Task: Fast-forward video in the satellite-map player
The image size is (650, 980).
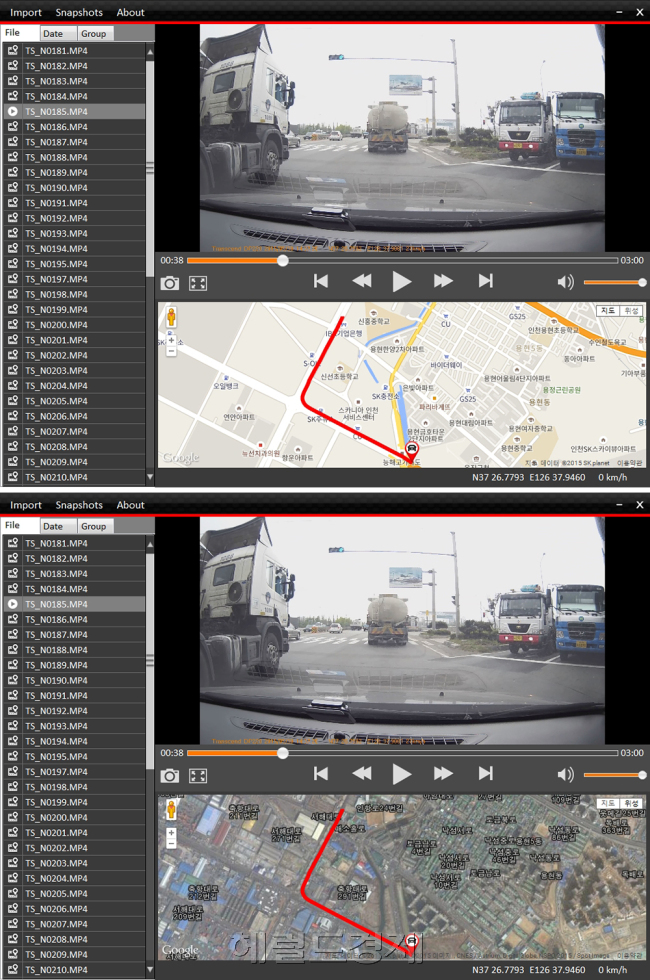Action: click(443, 774)
